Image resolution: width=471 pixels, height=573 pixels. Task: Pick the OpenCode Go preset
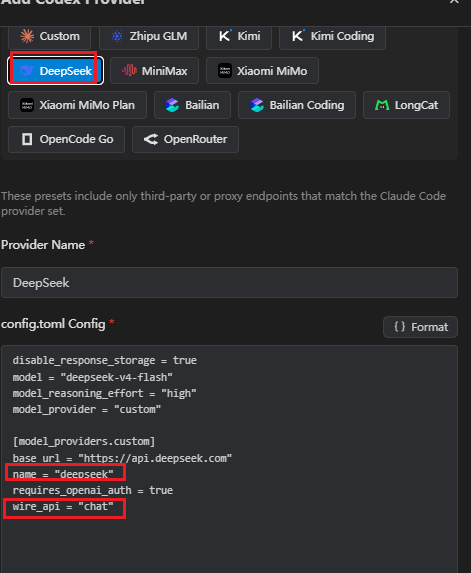click(67, 139)
